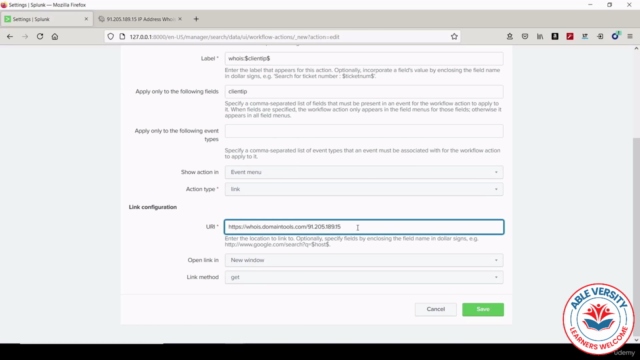Click the browser forward arrow

point(25,36)
